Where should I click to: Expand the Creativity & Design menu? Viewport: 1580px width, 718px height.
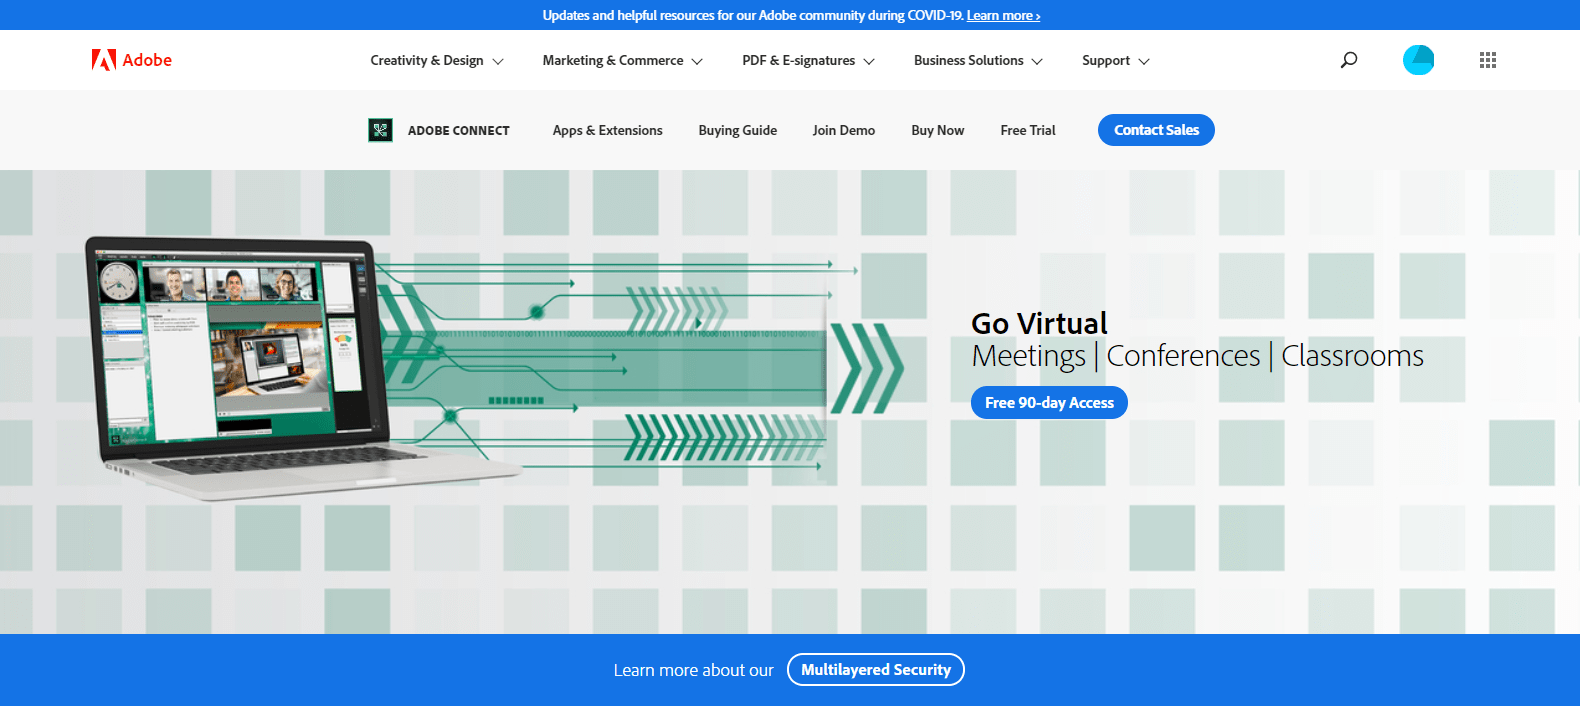(x=437, y=61)
